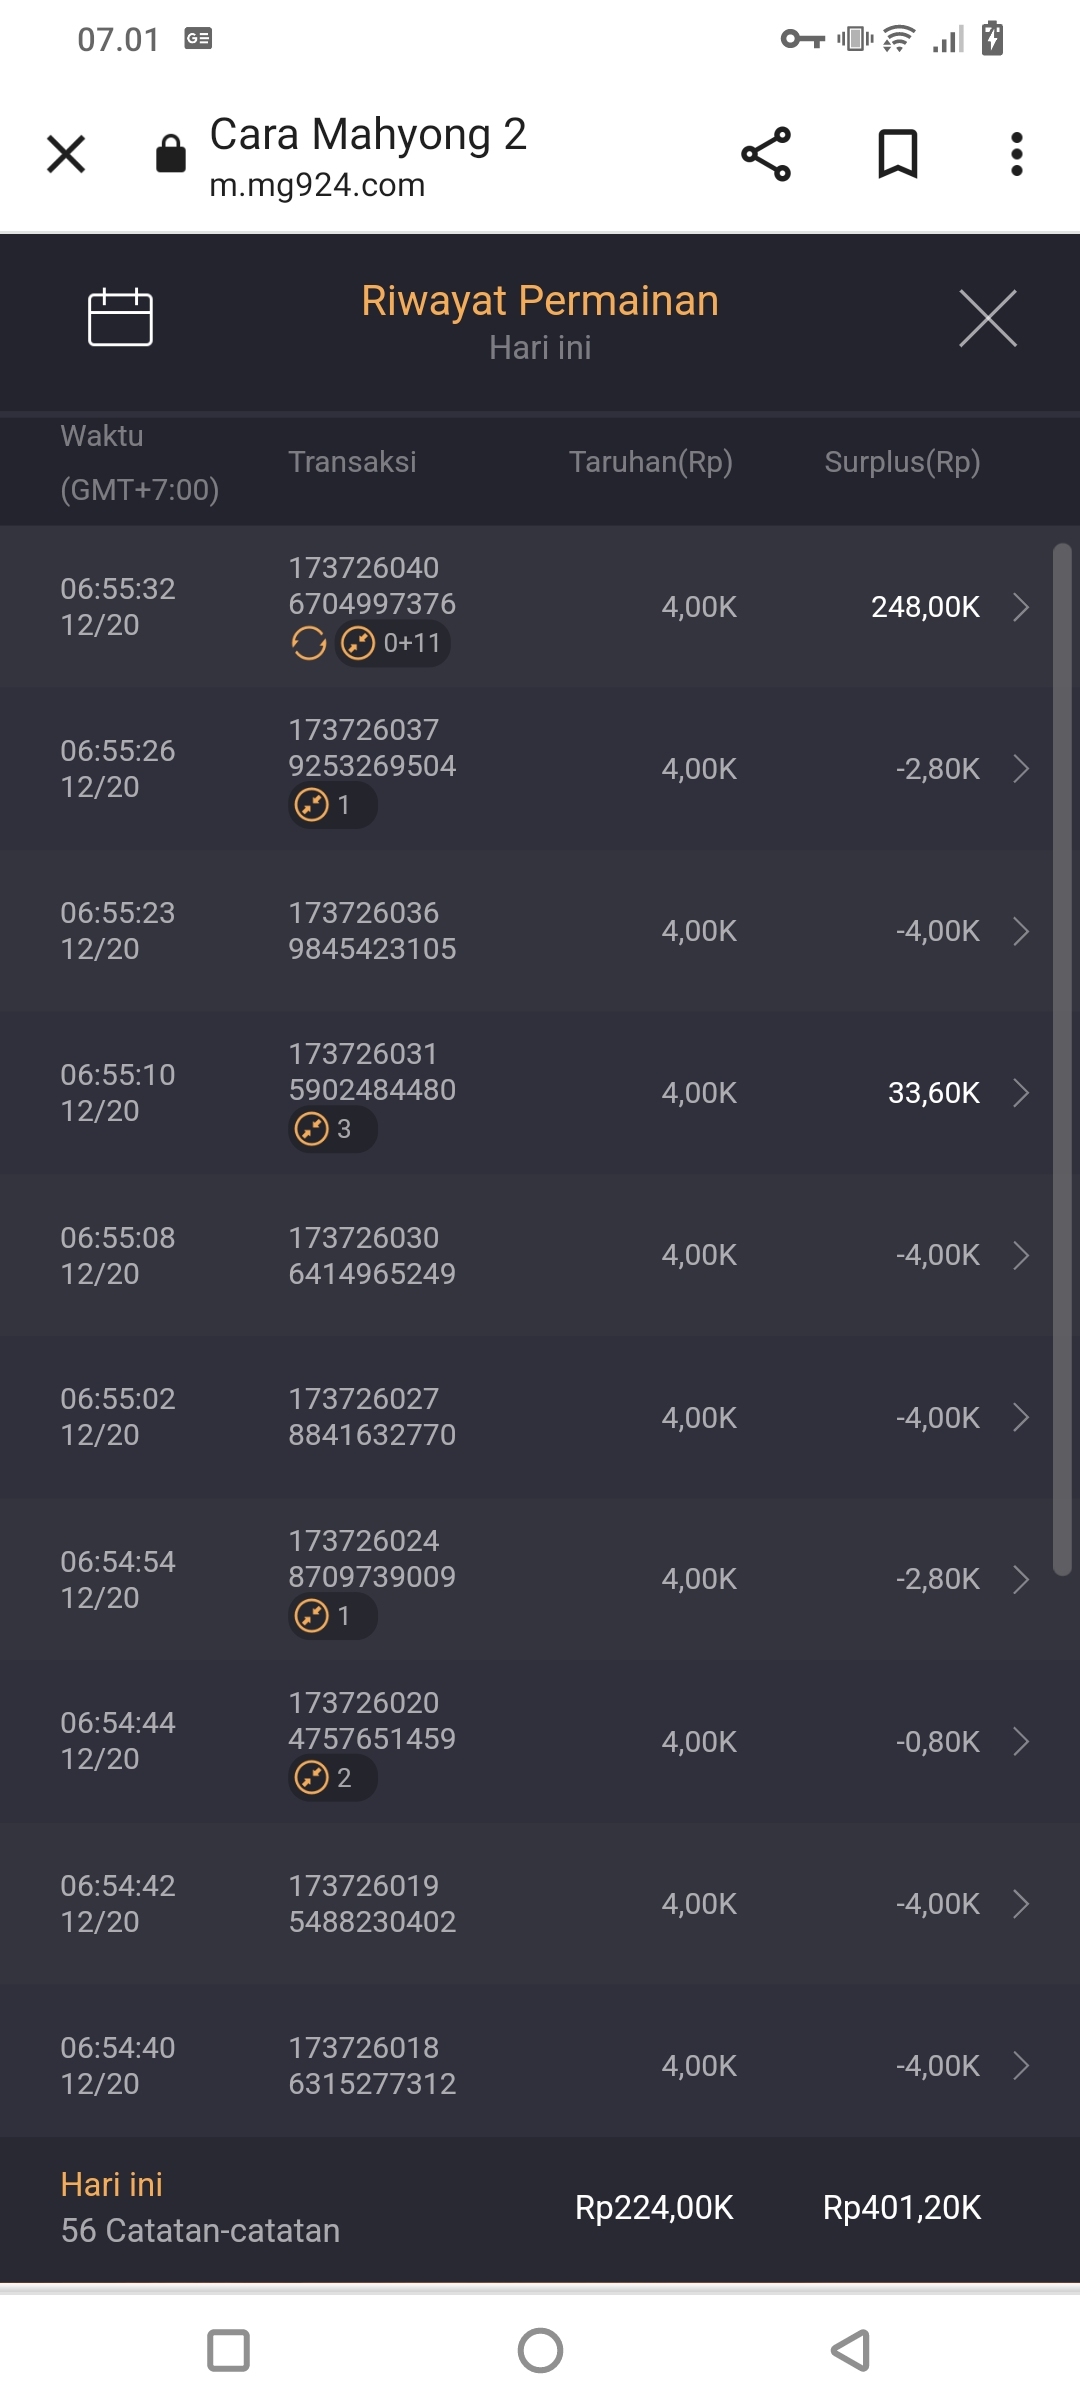Viewport: 1080px width, 2408px height.
Task: Open the calendar date picker icon
Action: point(120,318)
